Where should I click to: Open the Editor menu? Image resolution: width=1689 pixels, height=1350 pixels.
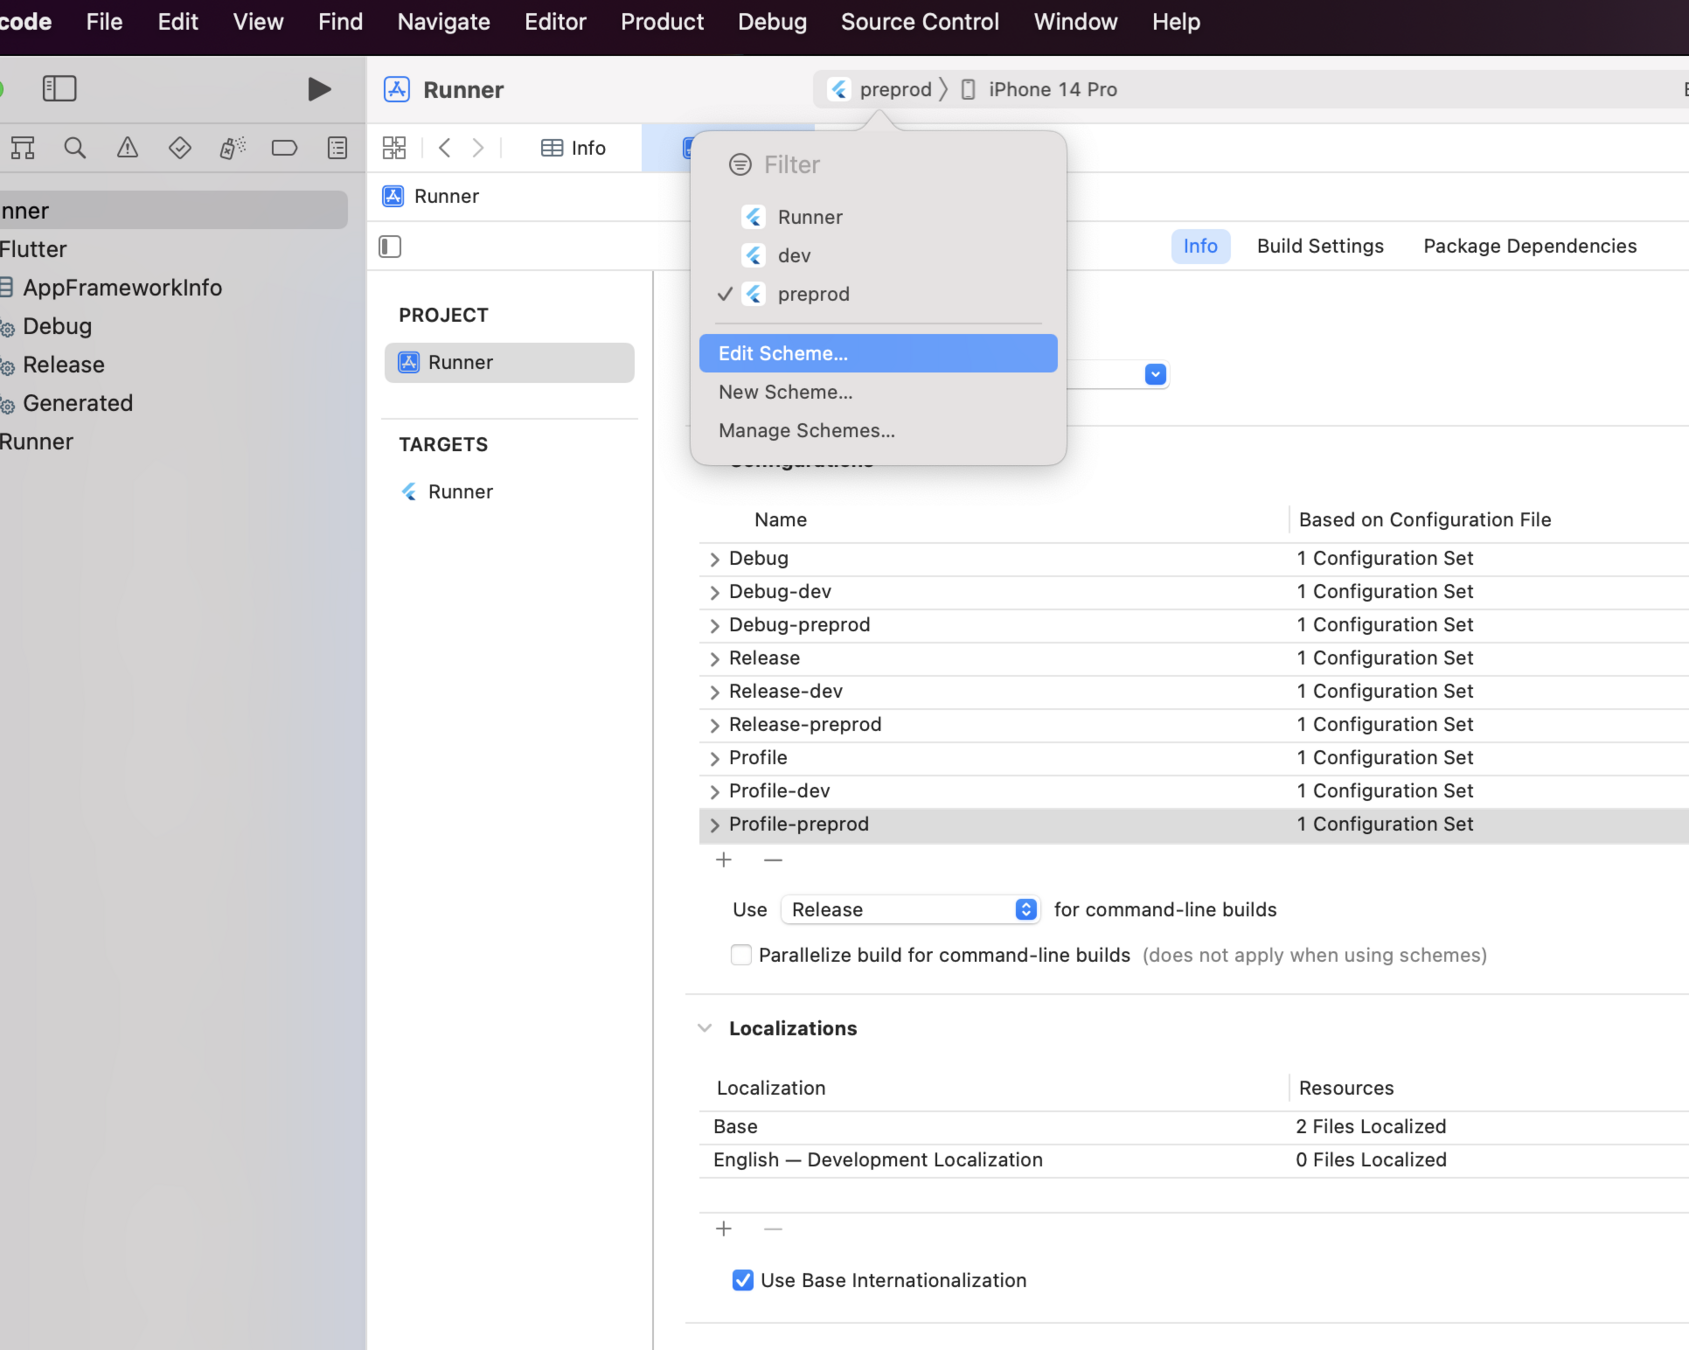(x=555, y=22)
